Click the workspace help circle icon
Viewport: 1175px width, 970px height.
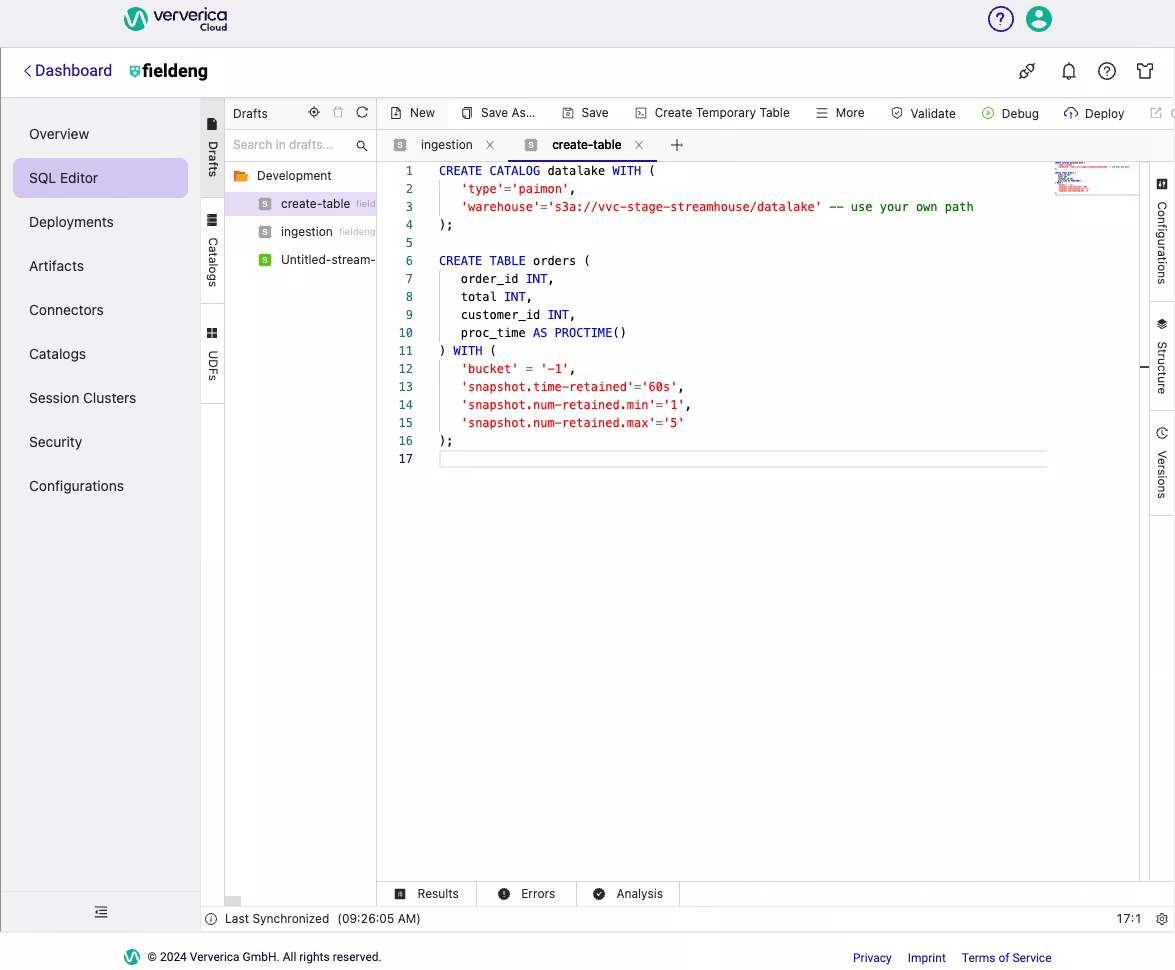point(1107,71)
